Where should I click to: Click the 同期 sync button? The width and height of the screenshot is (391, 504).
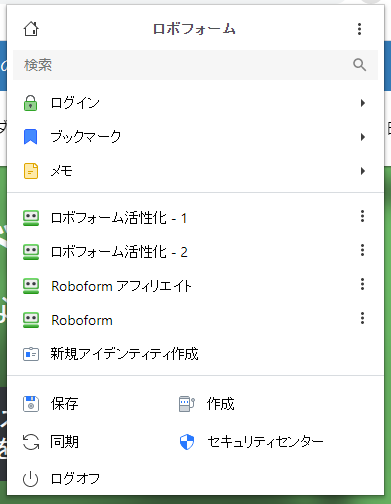(64, 442)
